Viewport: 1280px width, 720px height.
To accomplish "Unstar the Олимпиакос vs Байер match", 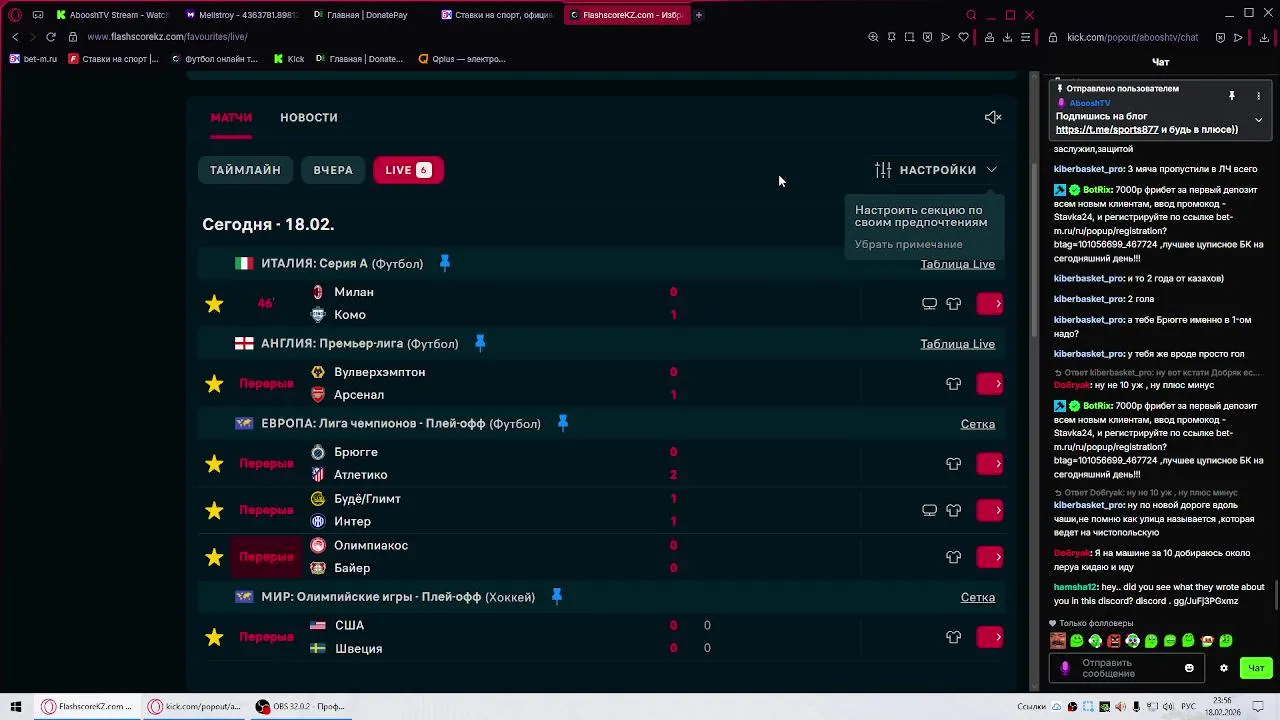I will (x=214, y=557).
